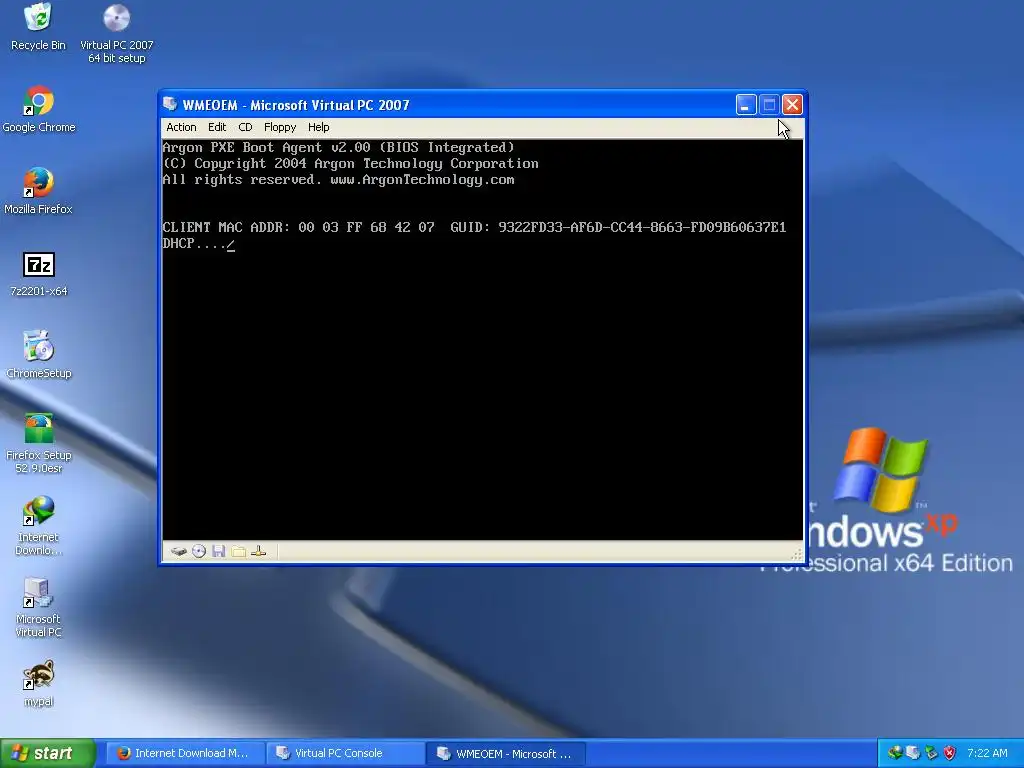The image size is (1024, 768).
Task: Open the Action menu in Virtual PC
Action: tap(181, 127)
